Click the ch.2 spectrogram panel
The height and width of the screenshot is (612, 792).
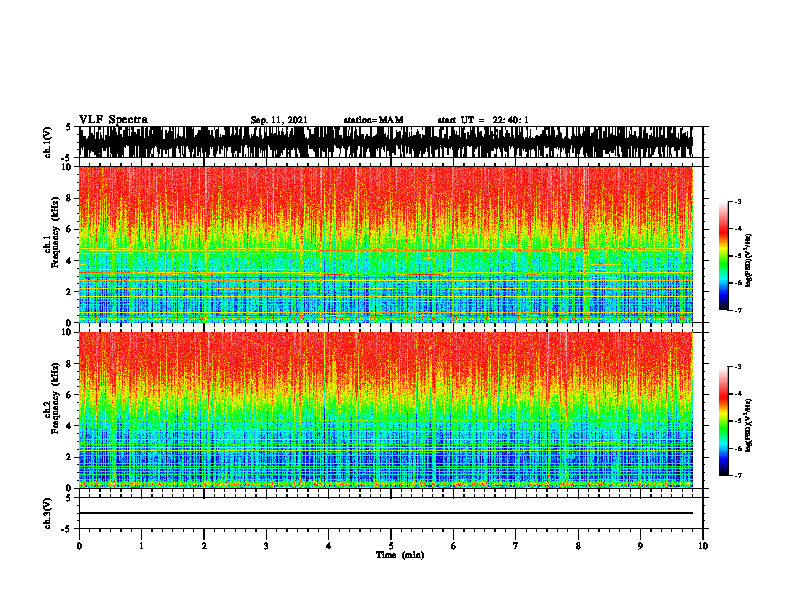pos(385,410)
